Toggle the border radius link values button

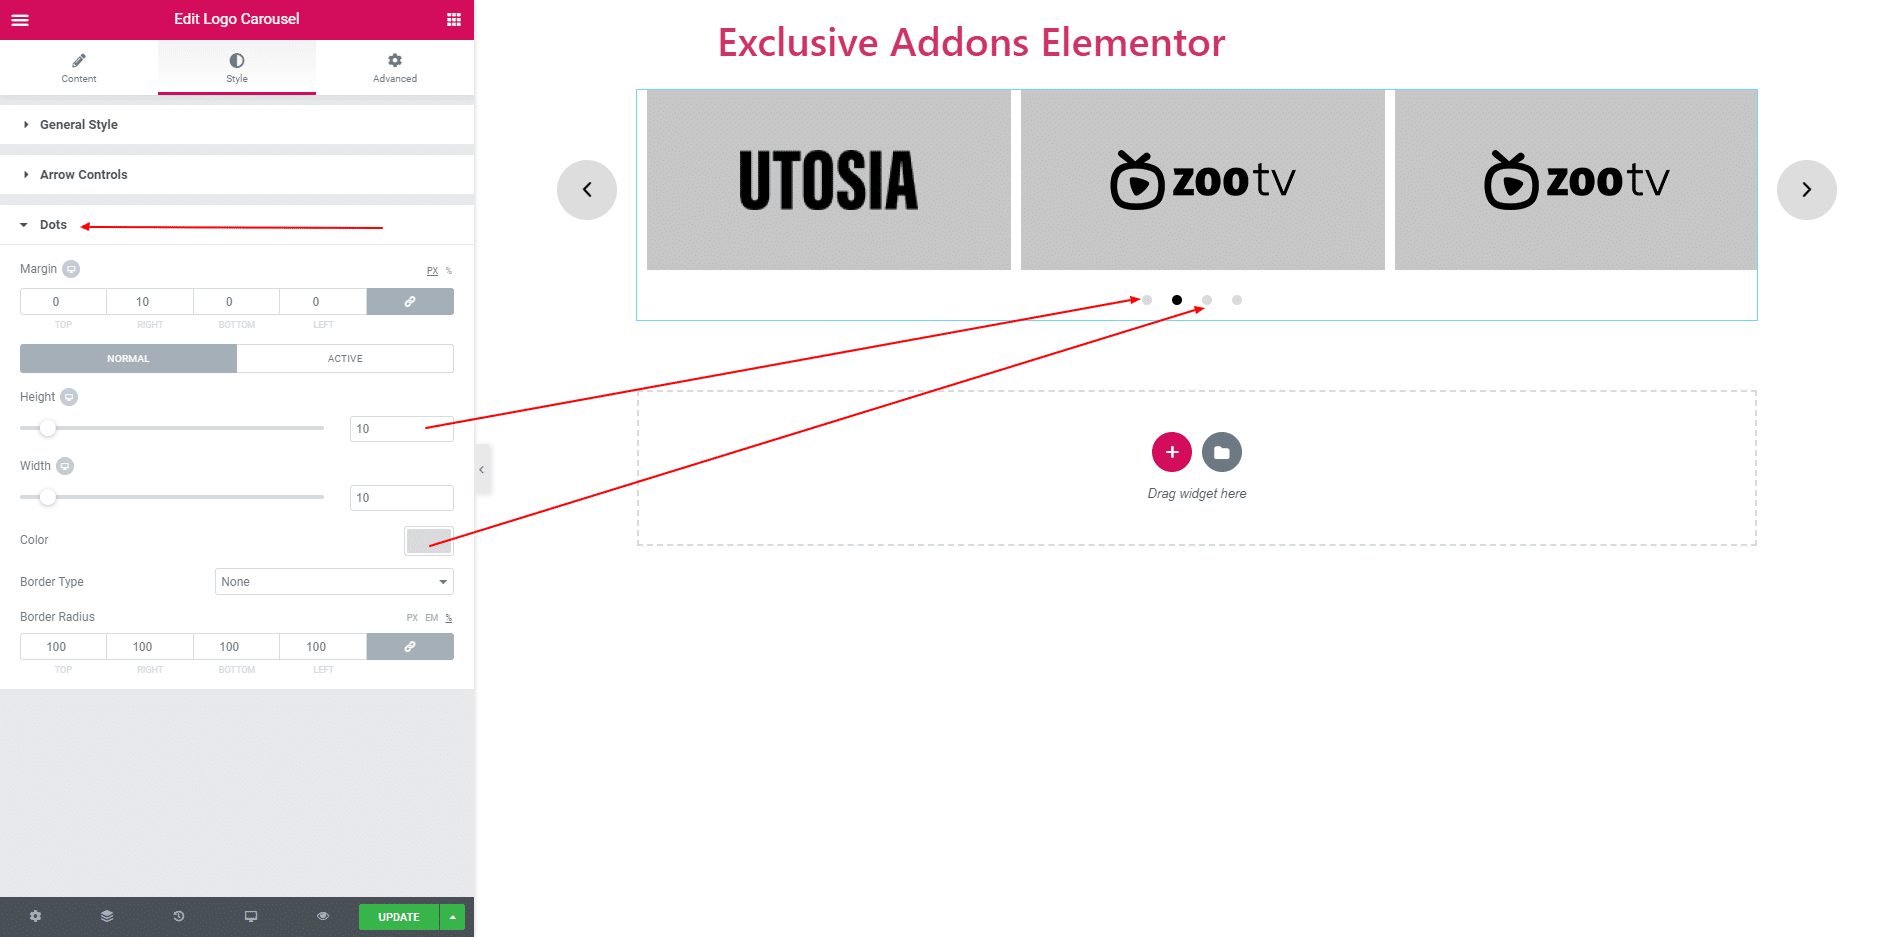(x=410, y=646)
